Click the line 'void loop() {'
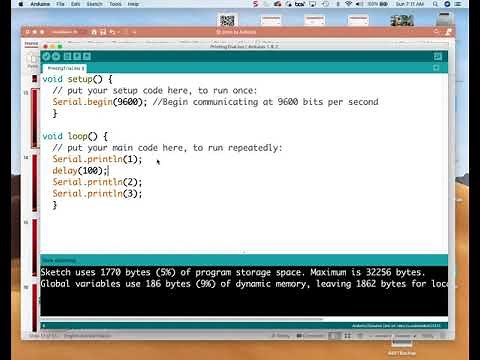The width and height of the screenshot is (480, 360). [x=75, y=136]
